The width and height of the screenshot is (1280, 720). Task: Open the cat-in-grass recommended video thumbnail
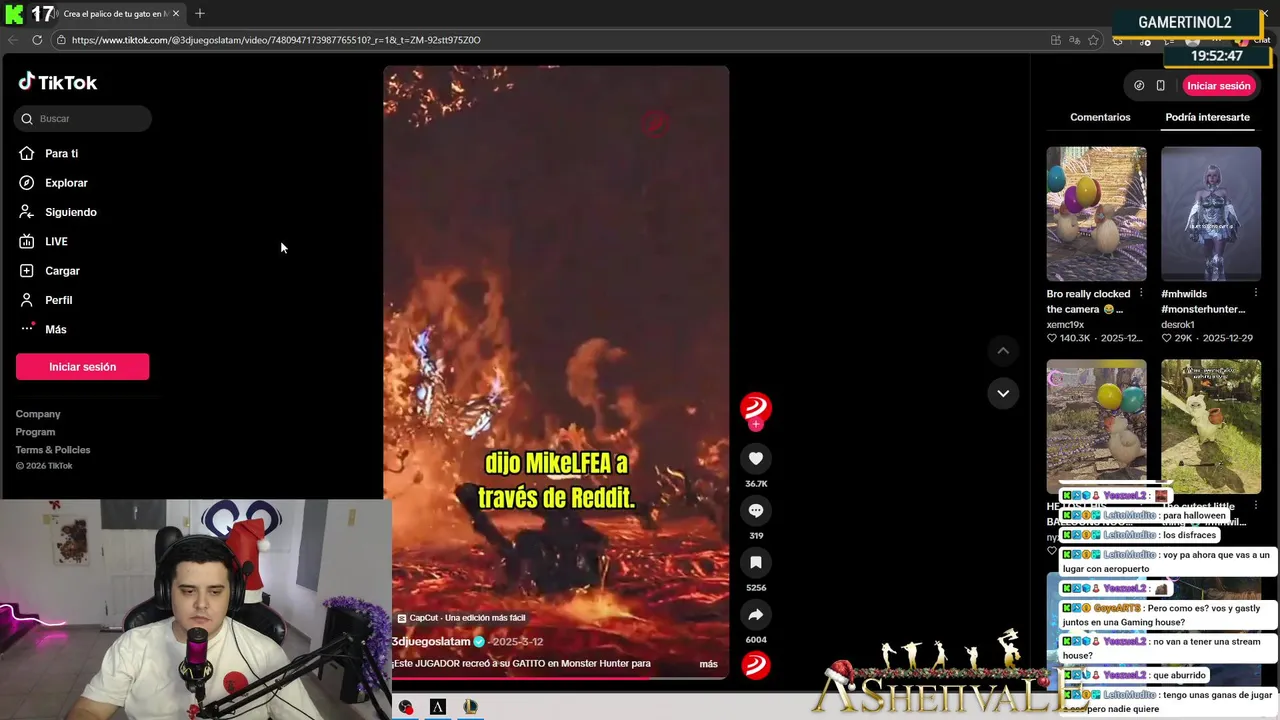tap(1211, 426)
